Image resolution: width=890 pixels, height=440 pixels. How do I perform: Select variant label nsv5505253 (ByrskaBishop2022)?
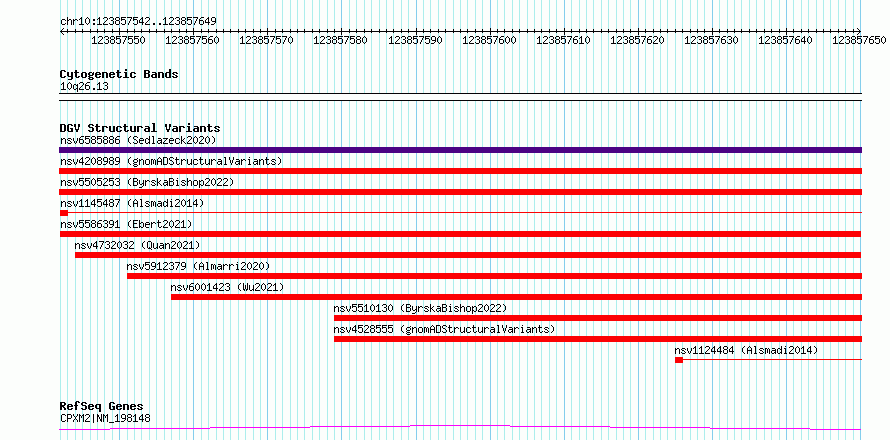(146, 182)
